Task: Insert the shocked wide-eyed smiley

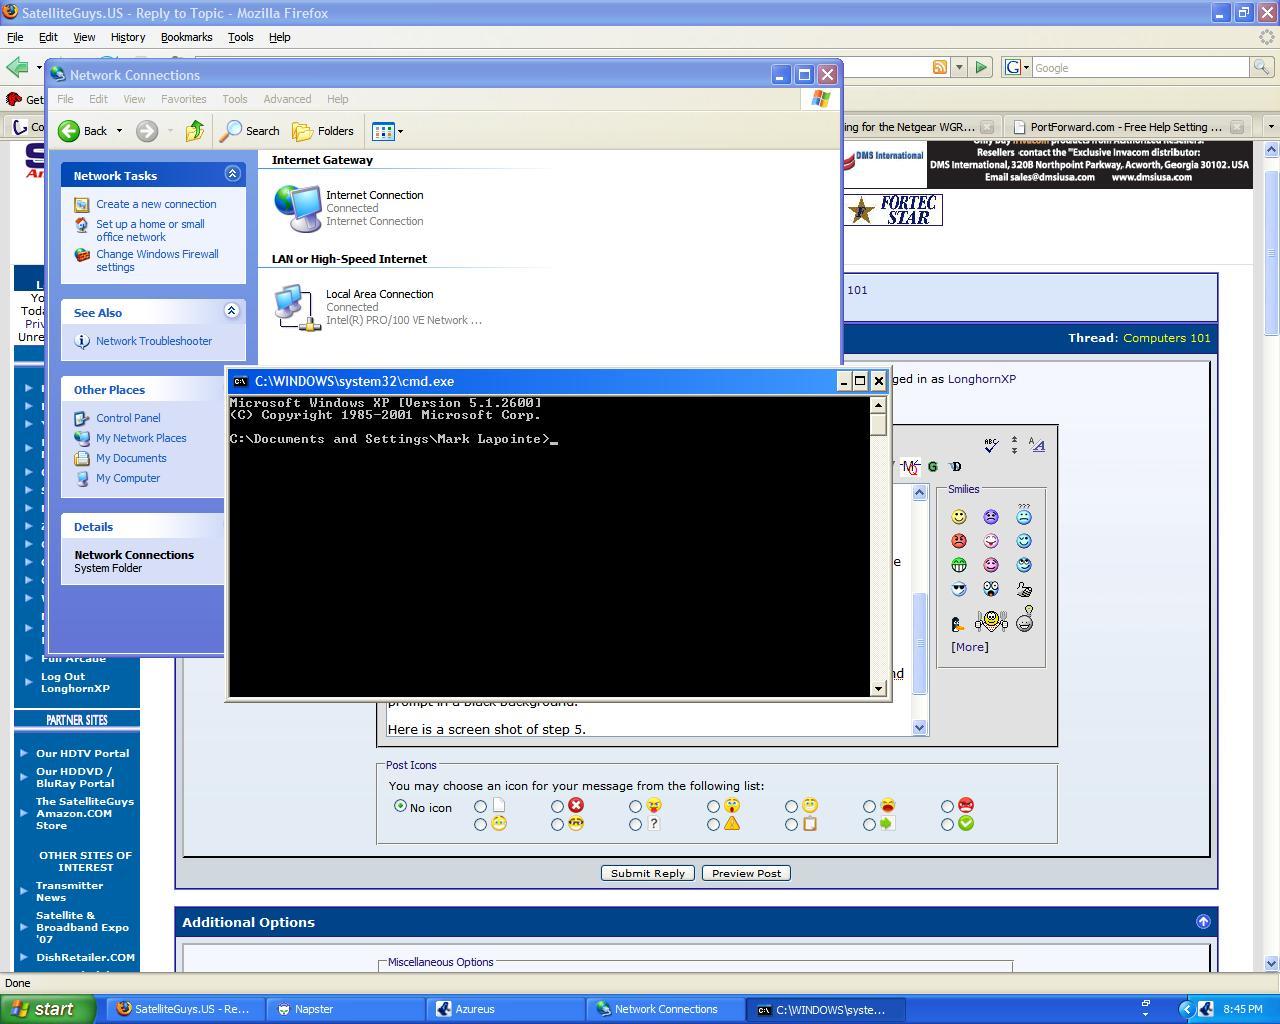Action: [x=991, y=589]
